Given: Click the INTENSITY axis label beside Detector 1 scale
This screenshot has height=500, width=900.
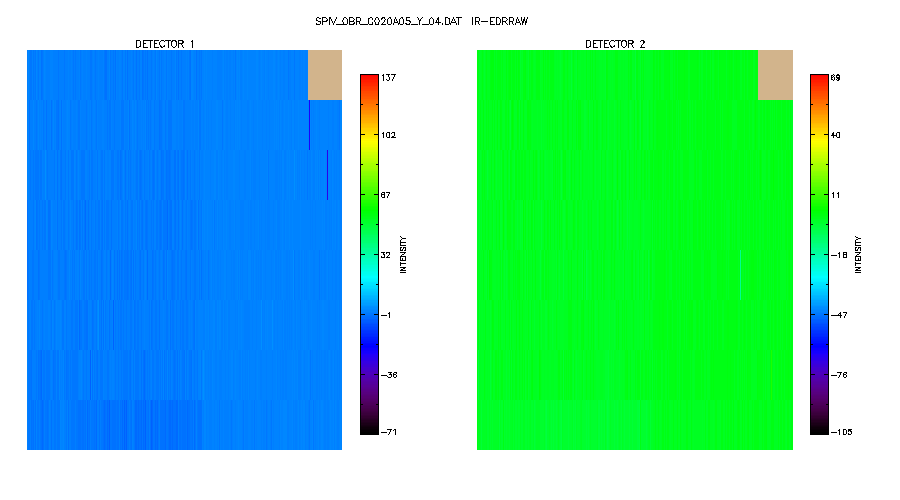Looking at the screenshot, I should (x=403, y=254).
